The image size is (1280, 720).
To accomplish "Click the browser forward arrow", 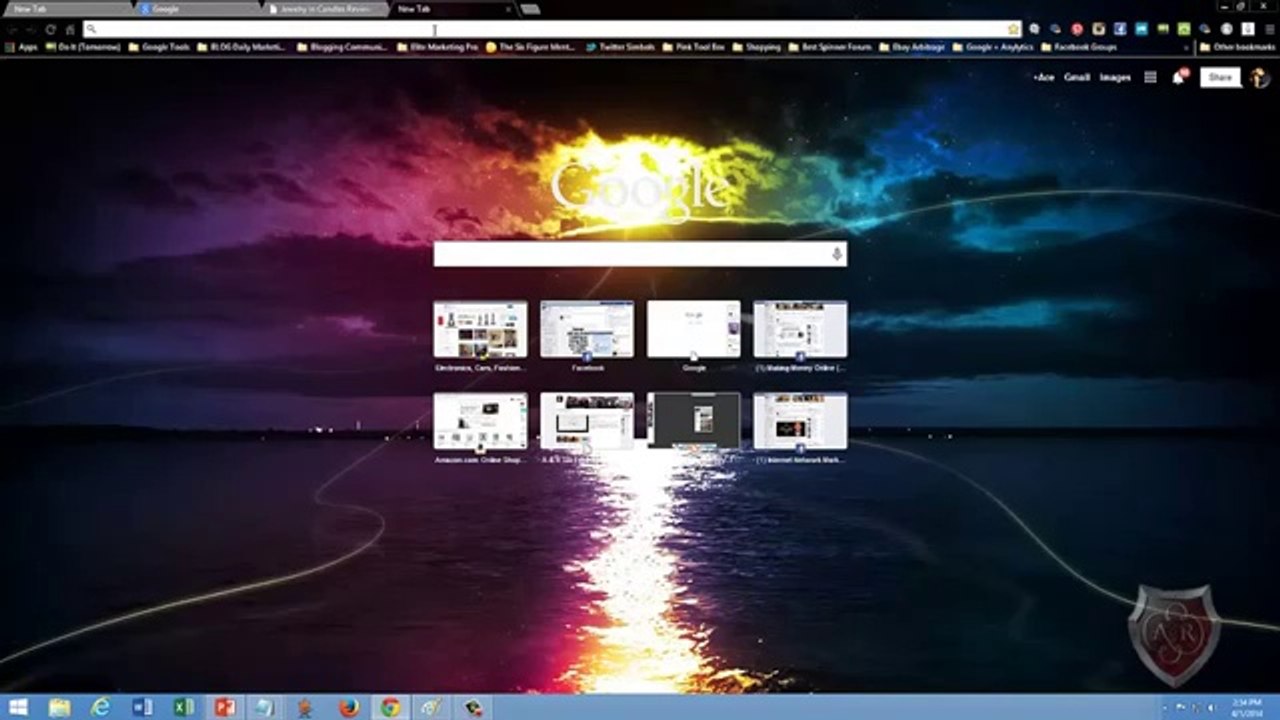I will tap(31, 30).
